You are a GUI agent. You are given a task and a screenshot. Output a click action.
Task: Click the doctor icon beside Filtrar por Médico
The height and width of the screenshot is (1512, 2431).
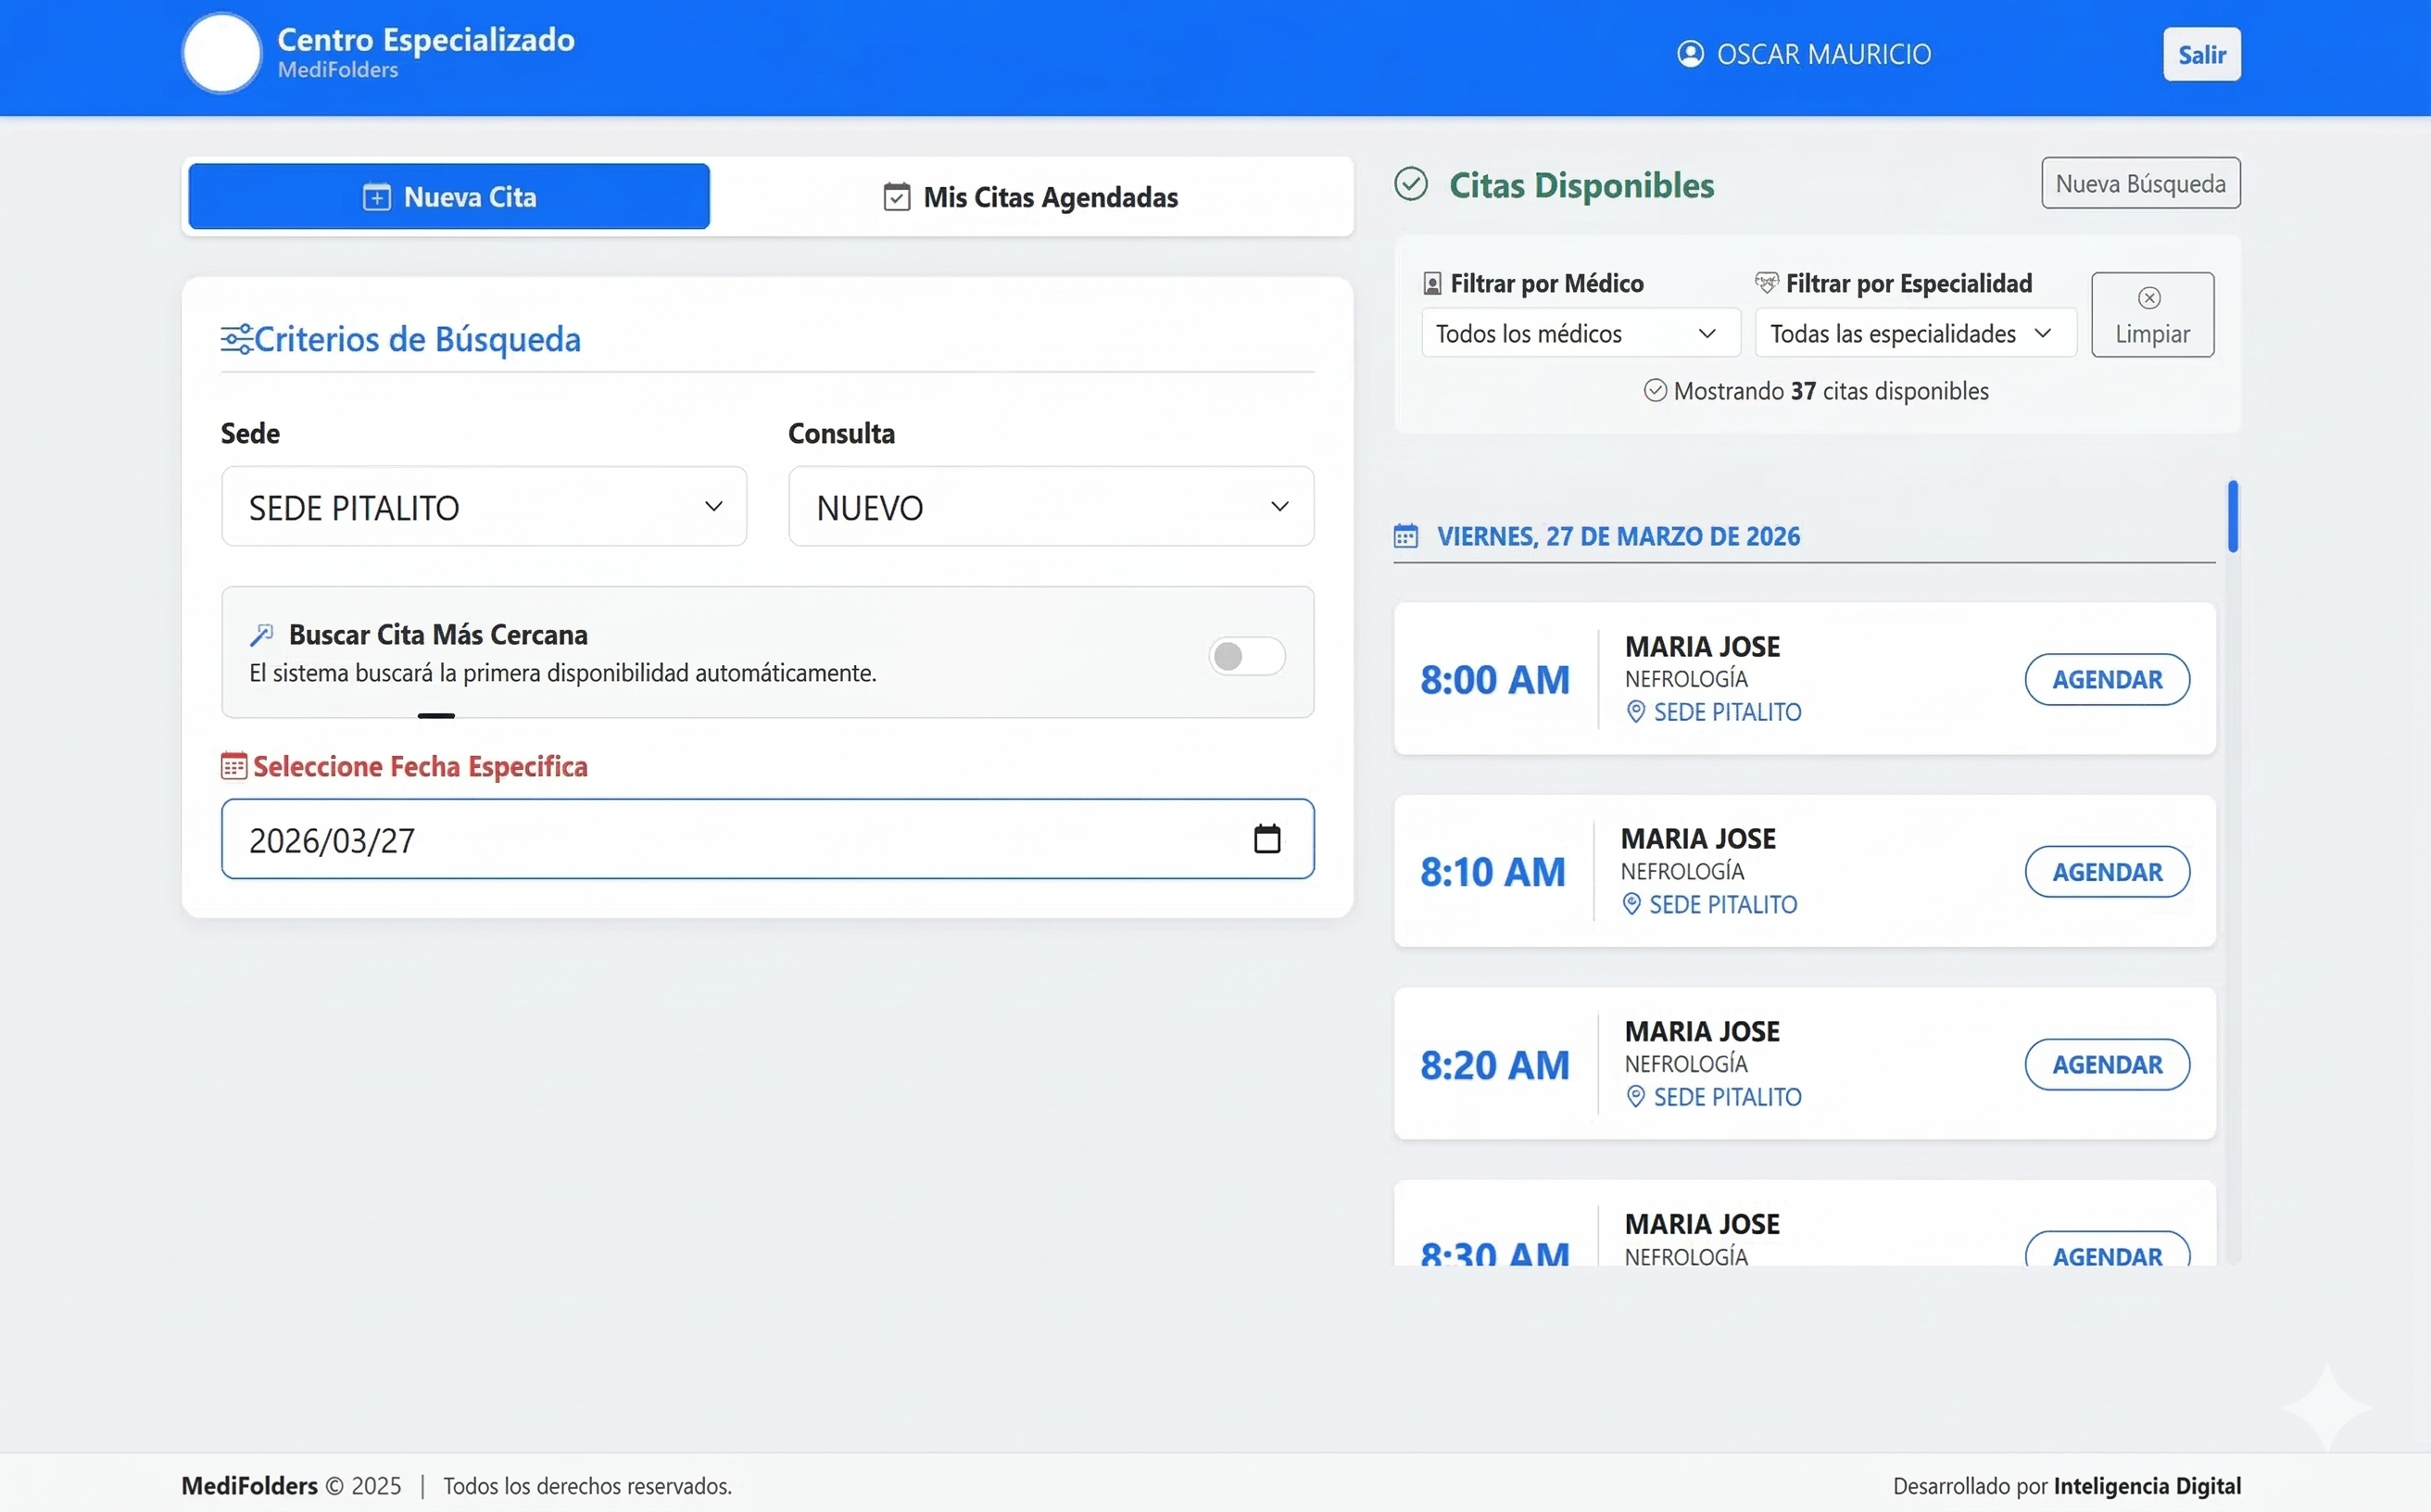[1432, 283]
